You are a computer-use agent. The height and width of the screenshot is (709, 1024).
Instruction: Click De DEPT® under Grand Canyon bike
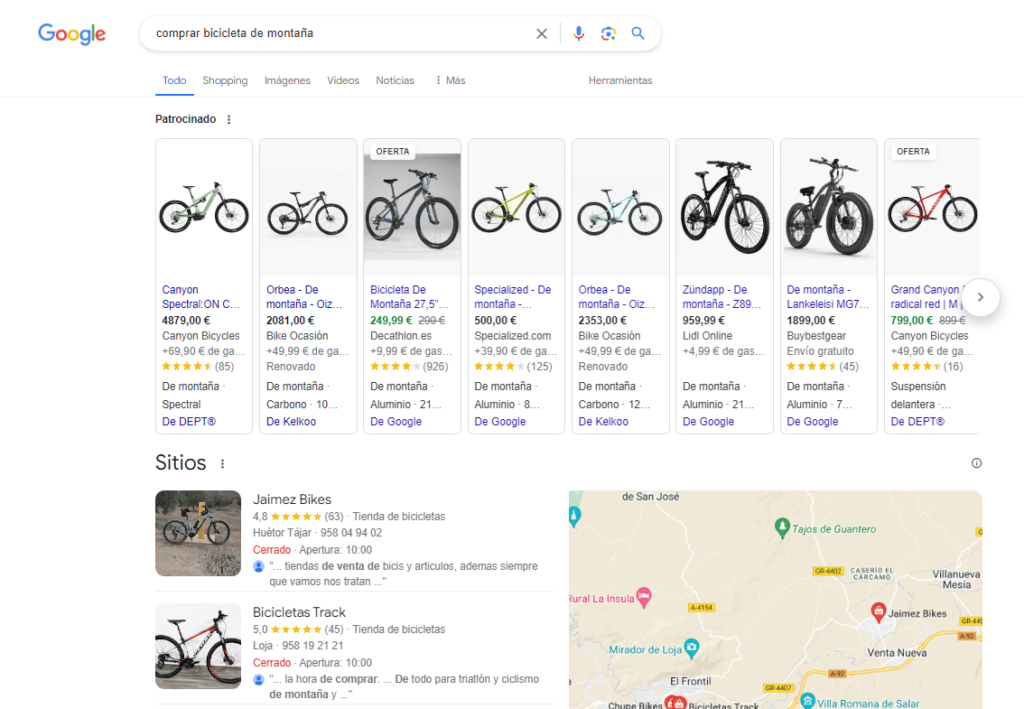coord(918,422)
